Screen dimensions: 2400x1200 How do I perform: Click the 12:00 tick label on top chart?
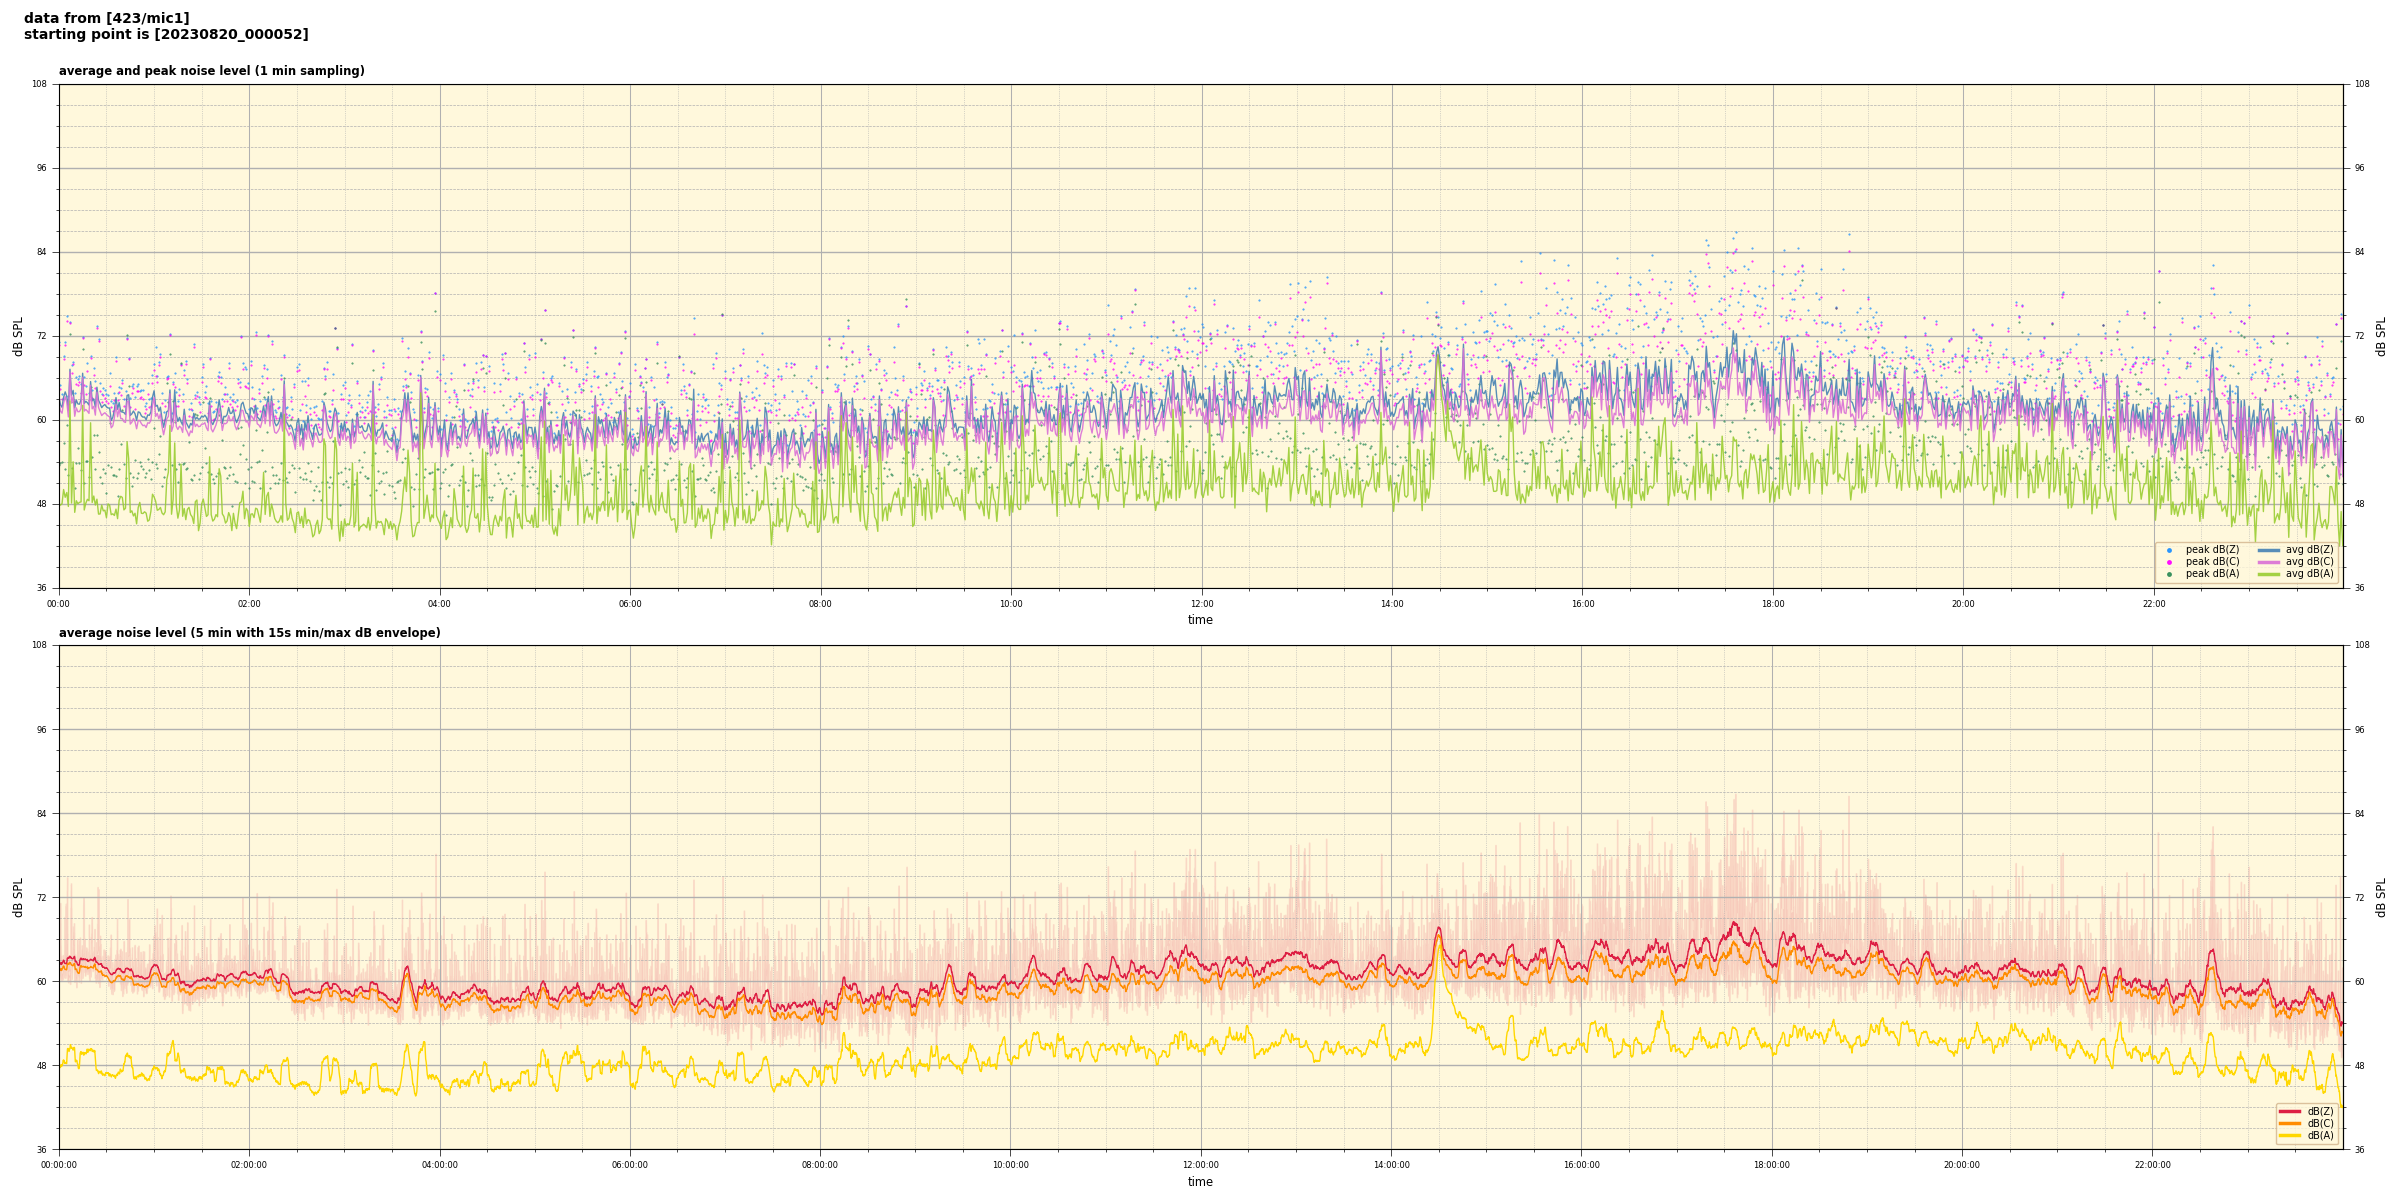point(1201,604)
